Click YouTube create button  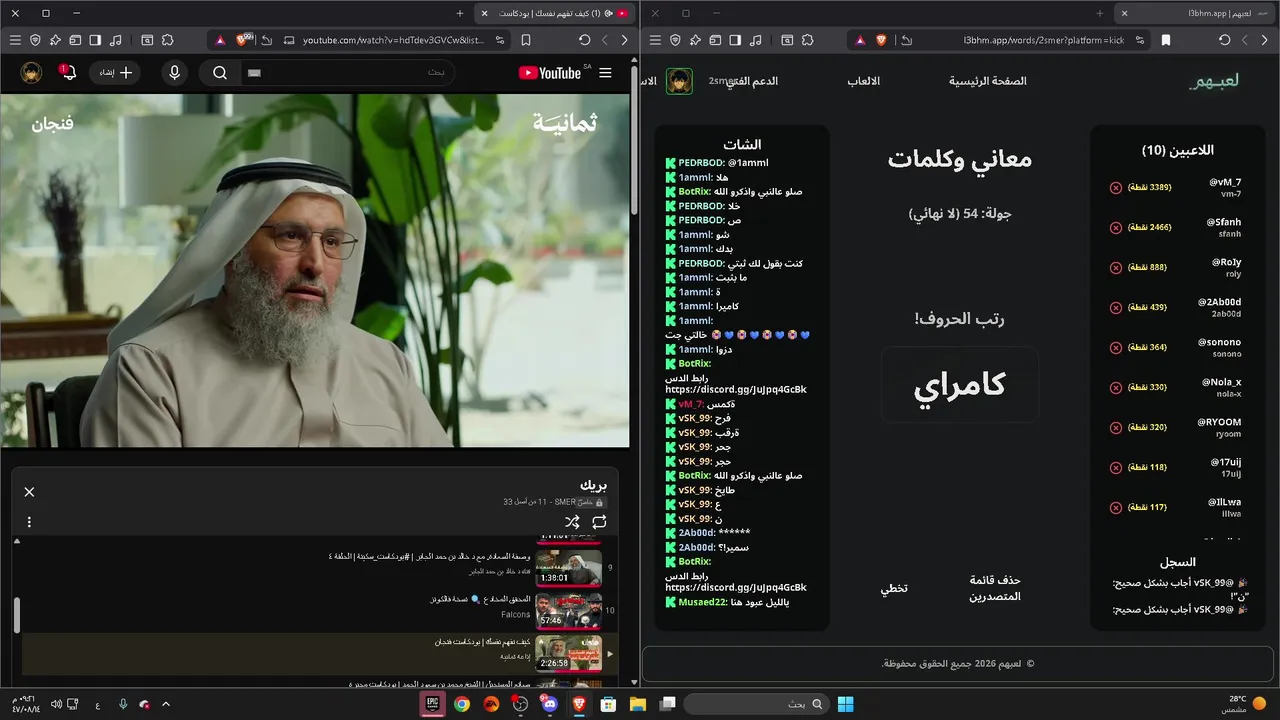pos(115,73)
